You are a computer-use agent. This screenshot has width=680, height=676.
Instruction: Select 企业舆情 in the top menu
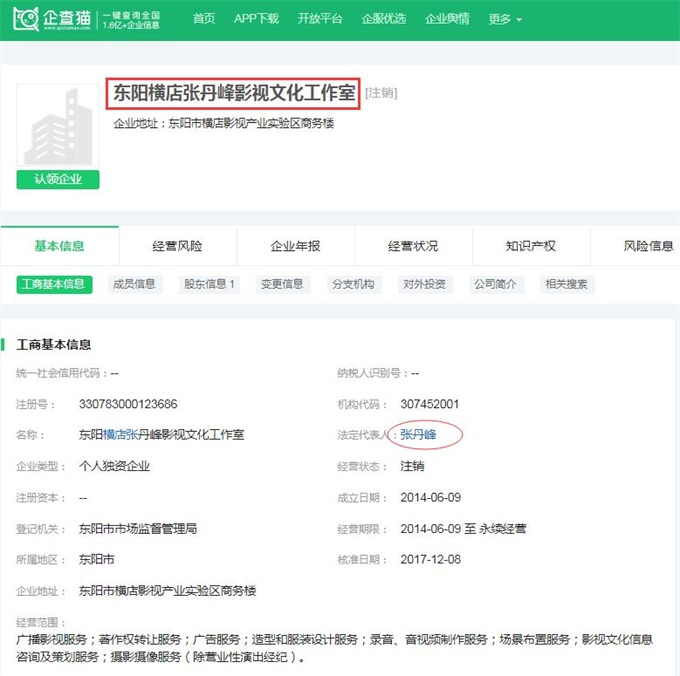[x=447, y=19]
